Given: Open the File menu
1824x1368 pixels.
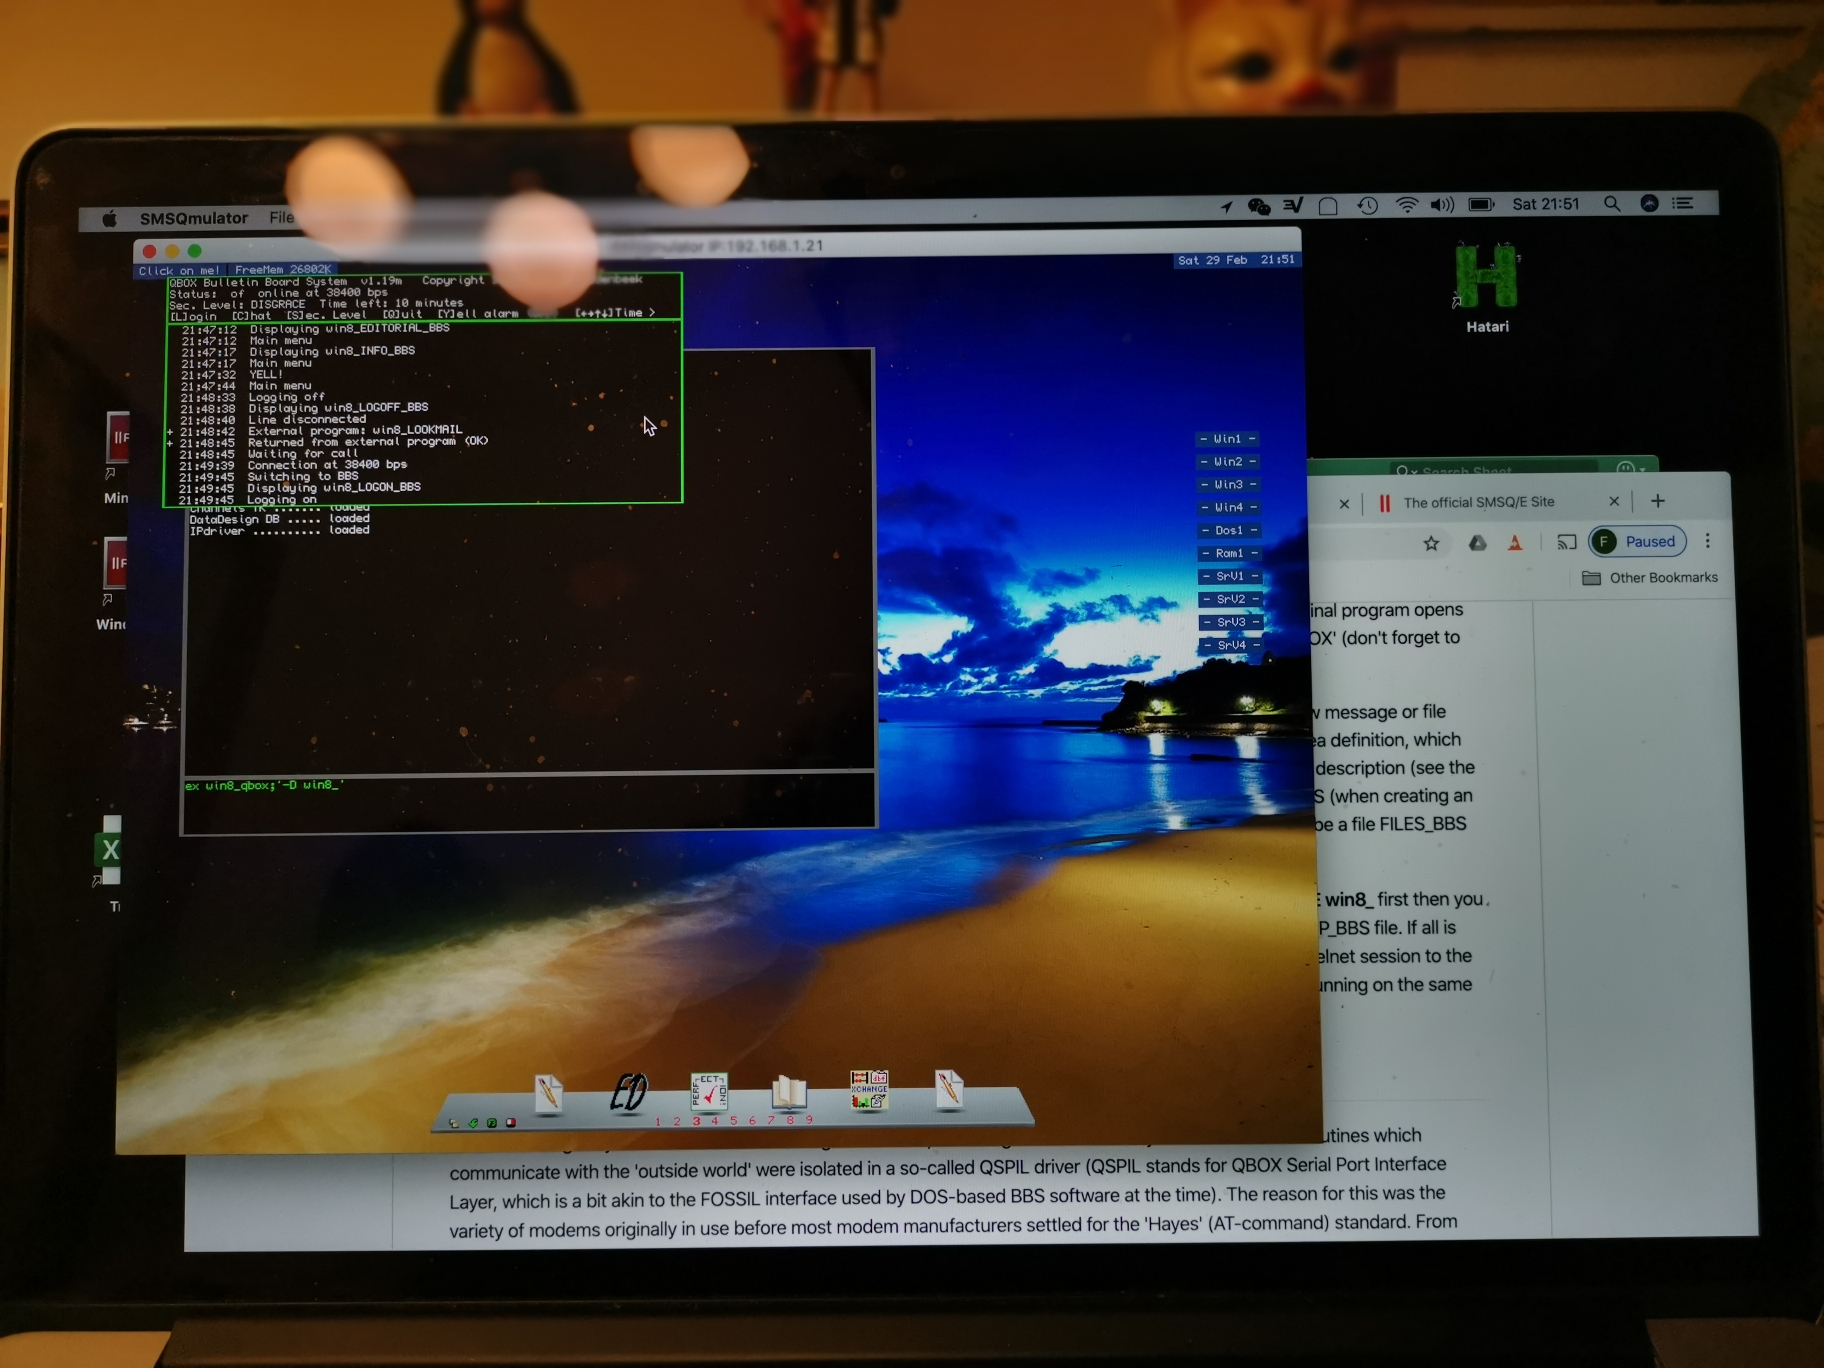Looking at the screenshot, I should [281, 217].
